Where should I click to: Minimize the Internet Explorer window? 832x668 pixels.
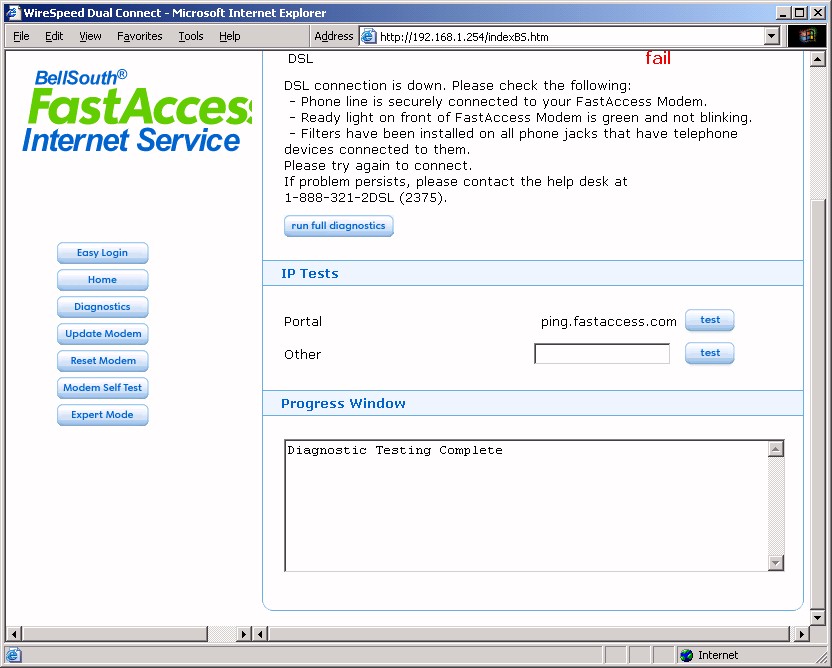pyautogui.click(x=782, y=13)
